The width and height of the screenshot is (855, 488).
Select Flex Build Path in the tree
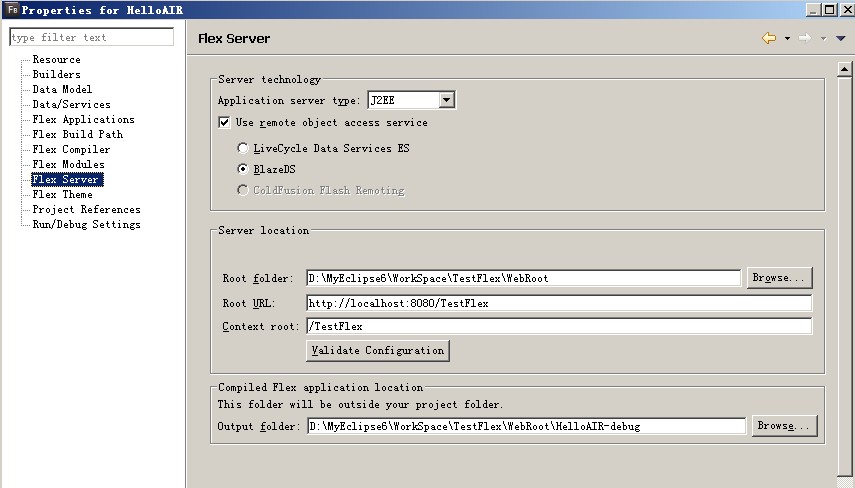click(x=77, y=134)
